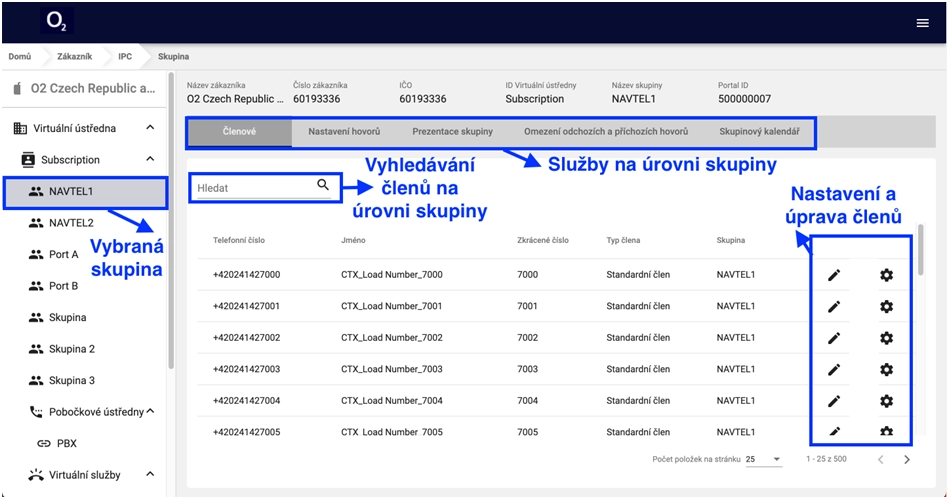Edit member +420241427000 with pencil icon
The image size is (949, 499).
[834, 275]
